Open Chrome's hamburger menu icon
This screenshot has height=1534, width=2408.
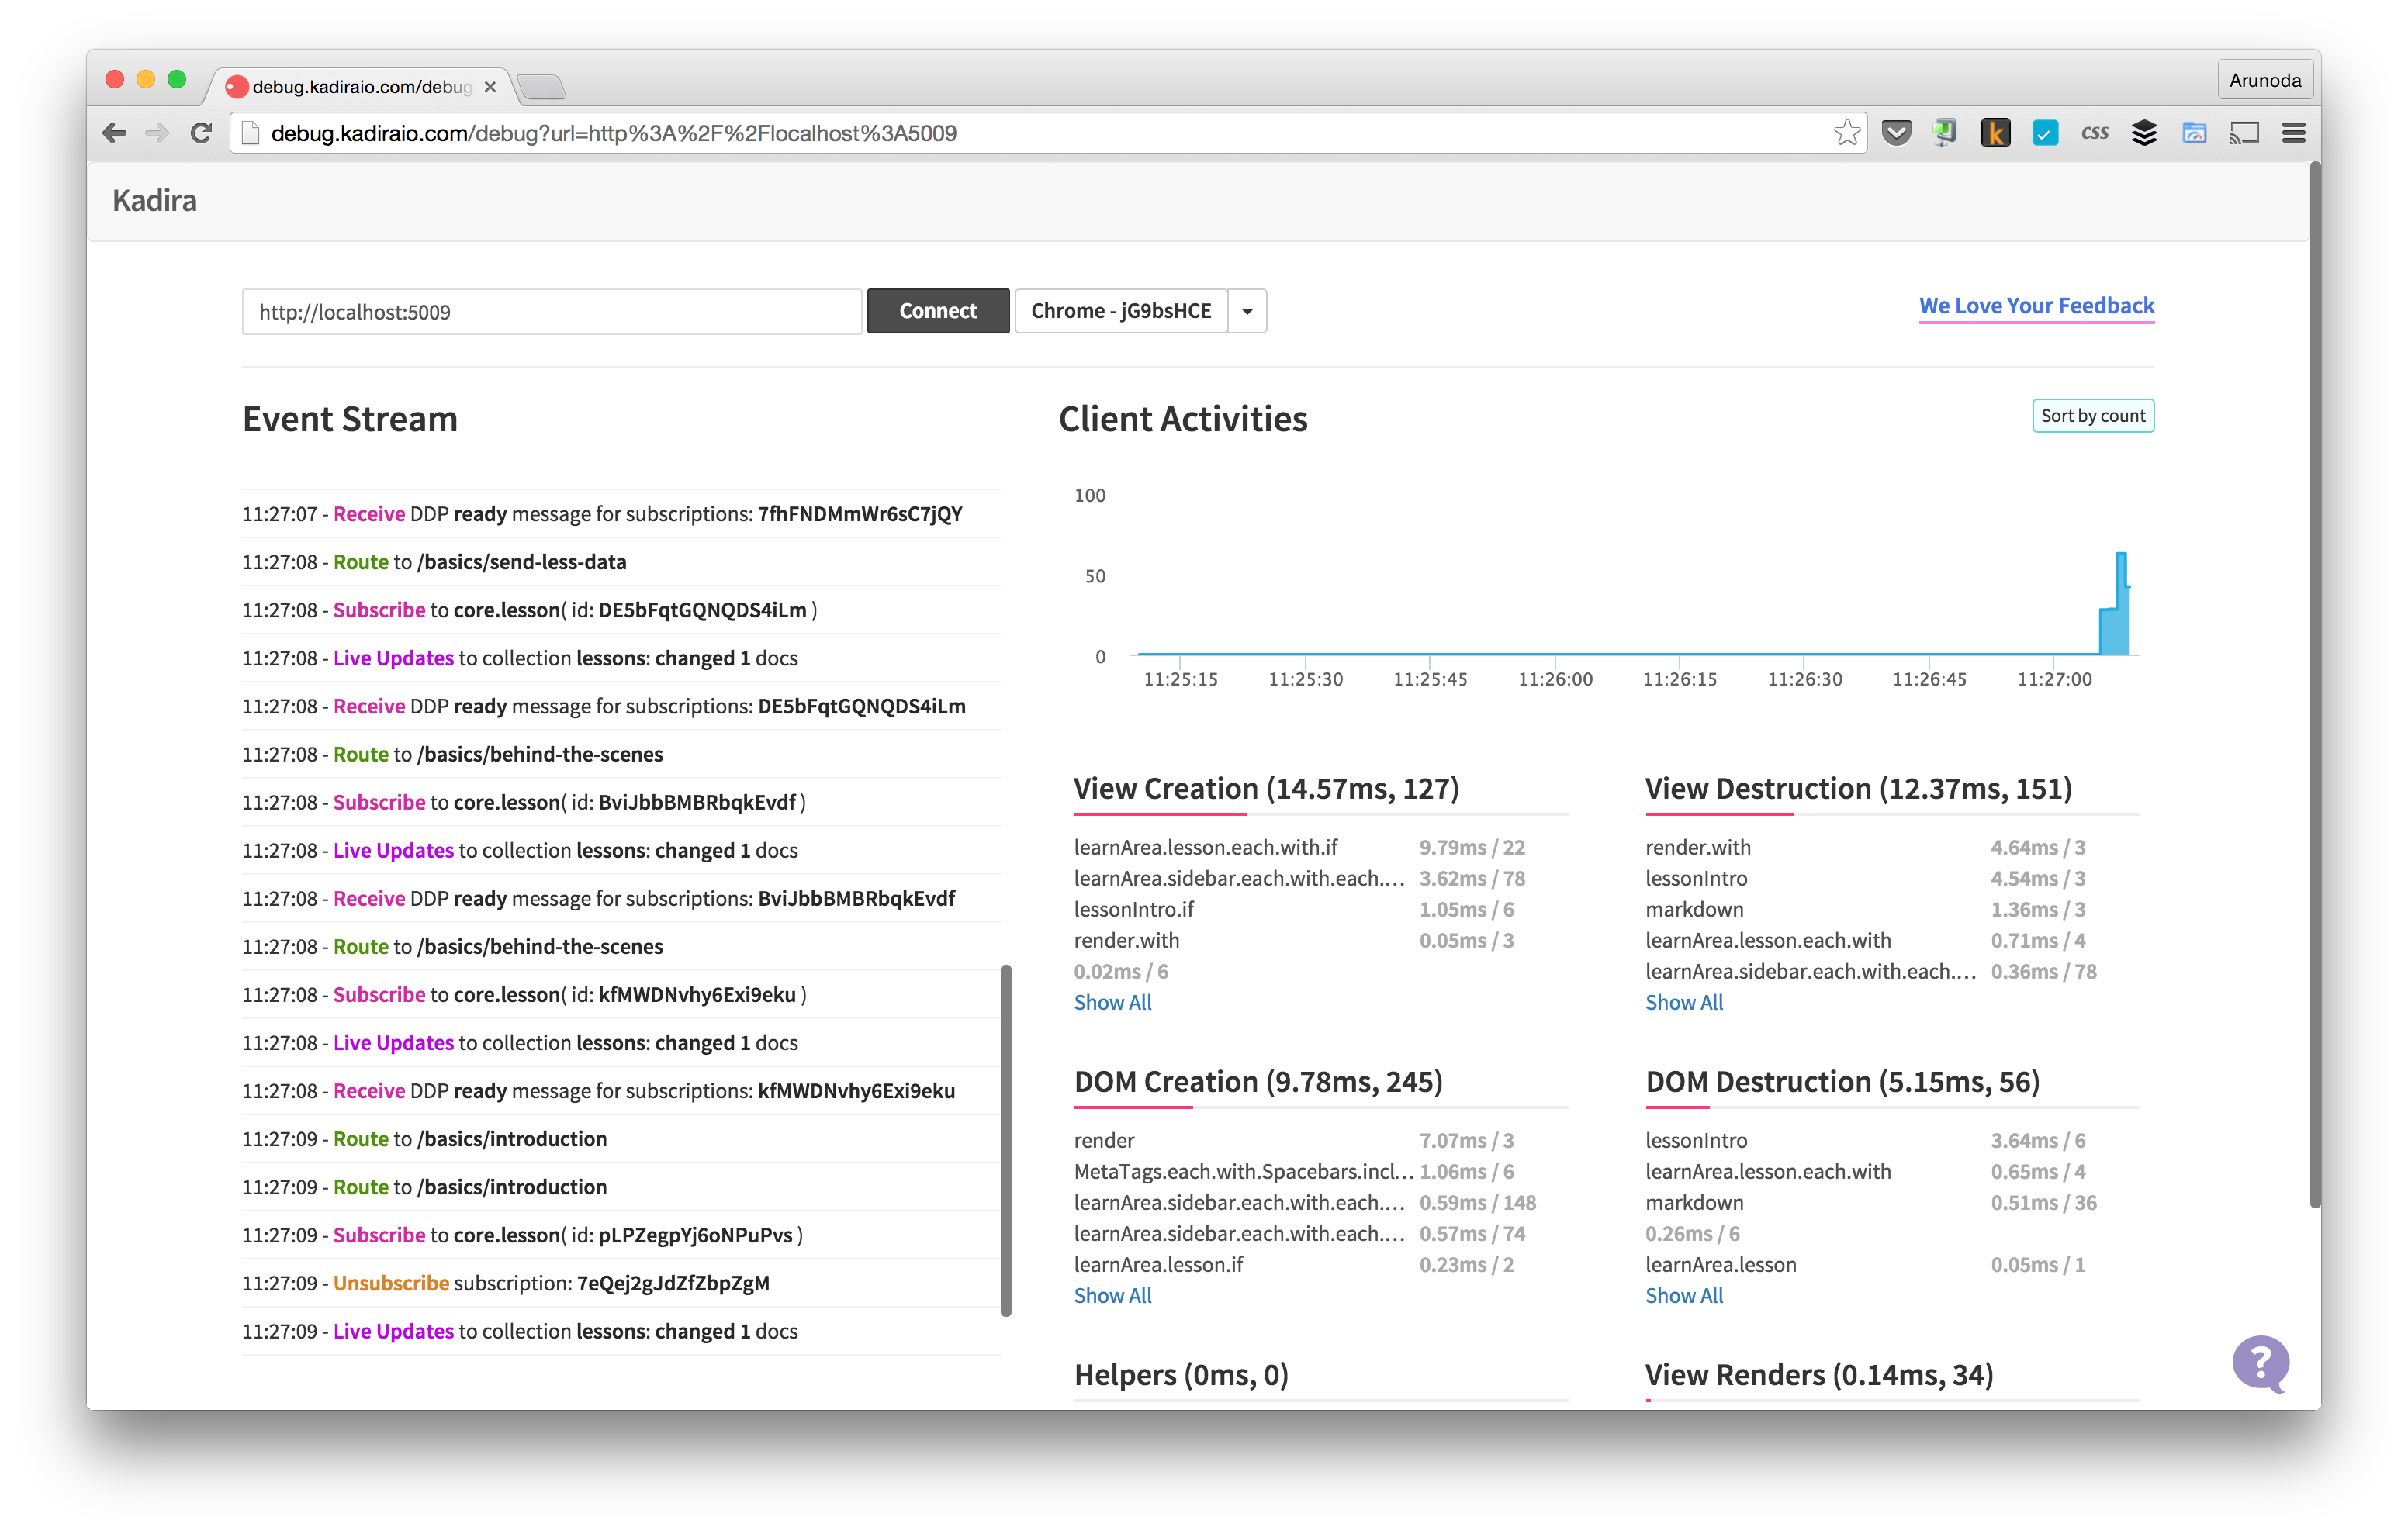pos(2293,131)
